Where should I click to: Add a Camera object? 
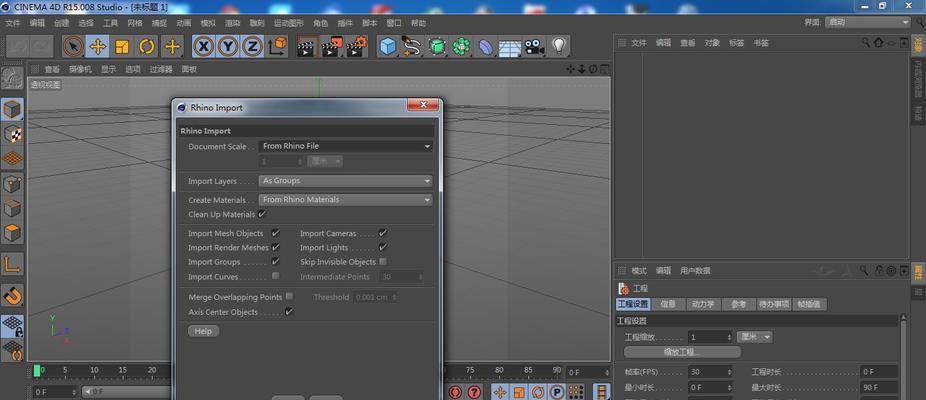(x=534, y=46)
